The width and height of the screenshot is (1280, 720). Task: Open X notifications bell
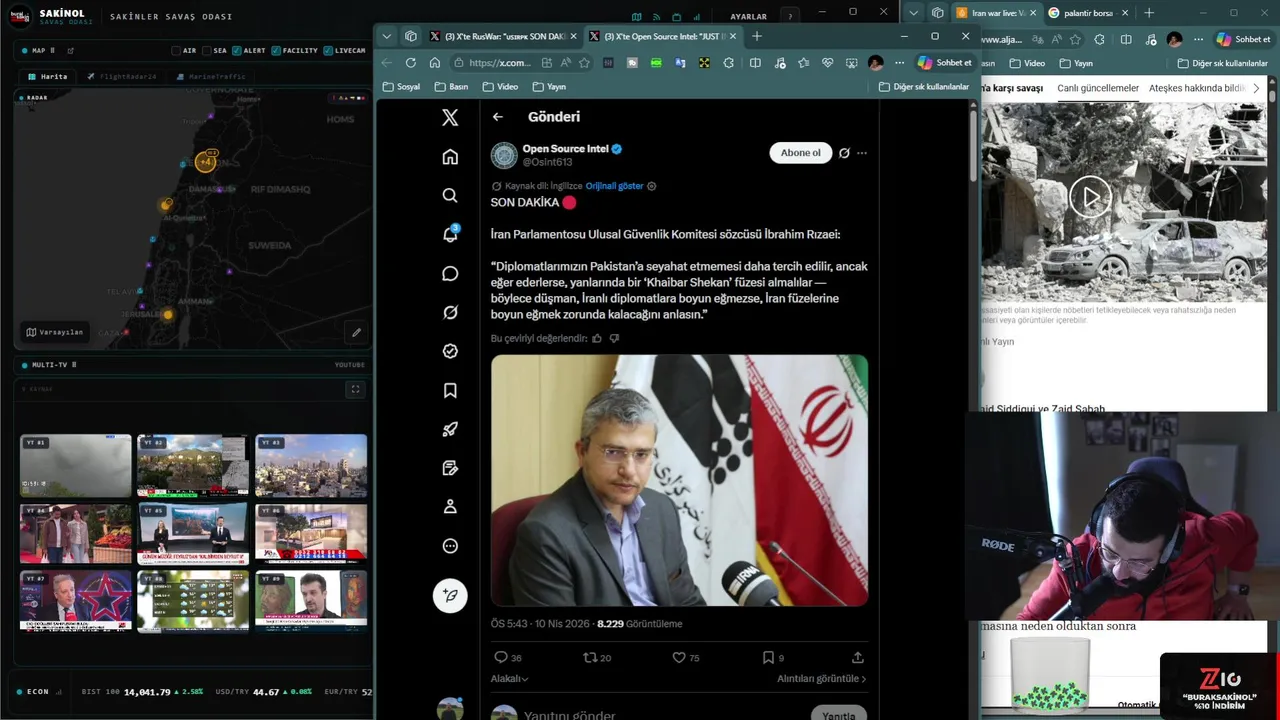pyautogui.click(x=450, y=234)
